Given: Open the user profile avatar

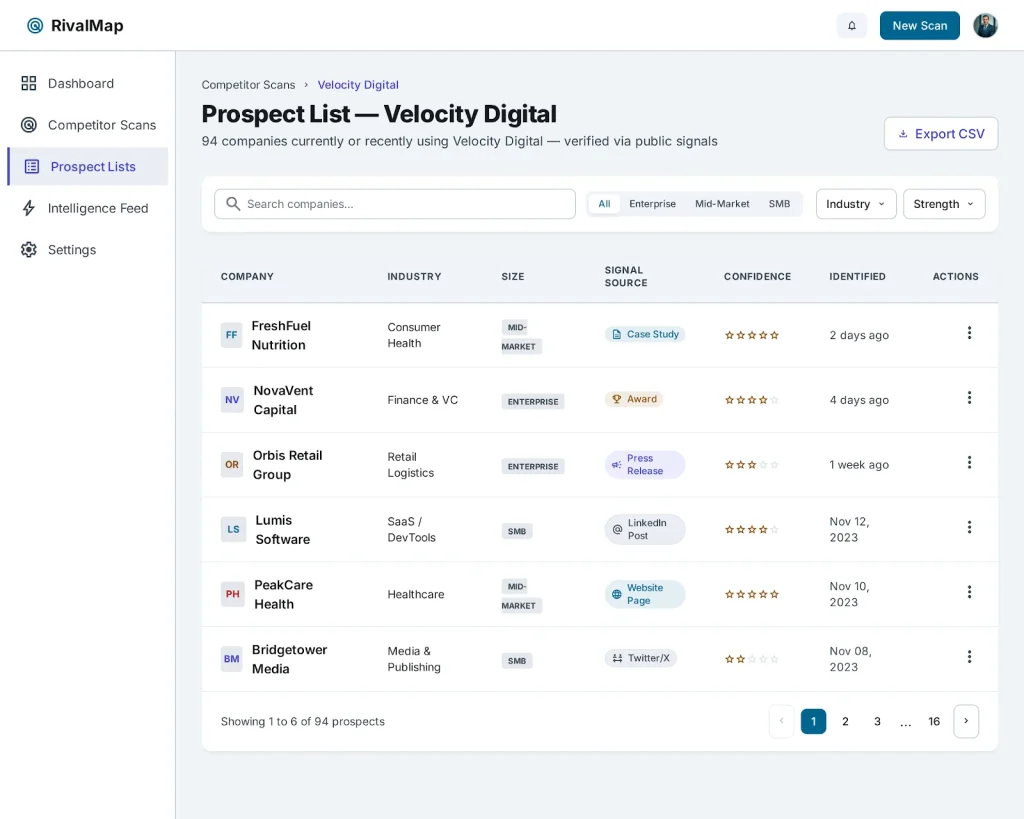Looking at the screenshot, I should (x=985, y=25).
